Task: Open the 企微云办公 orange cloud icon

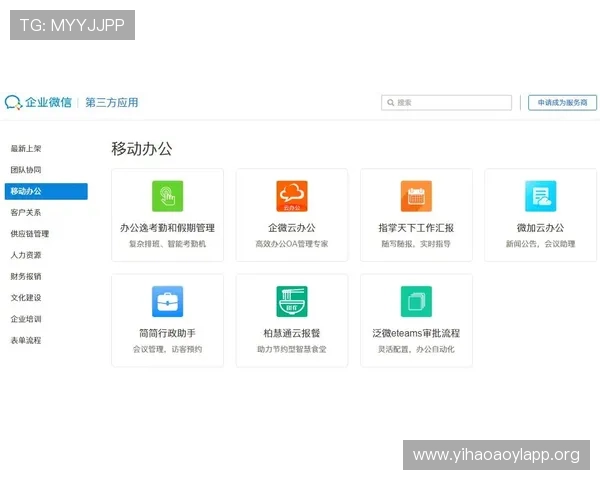Action: (292, 196)
